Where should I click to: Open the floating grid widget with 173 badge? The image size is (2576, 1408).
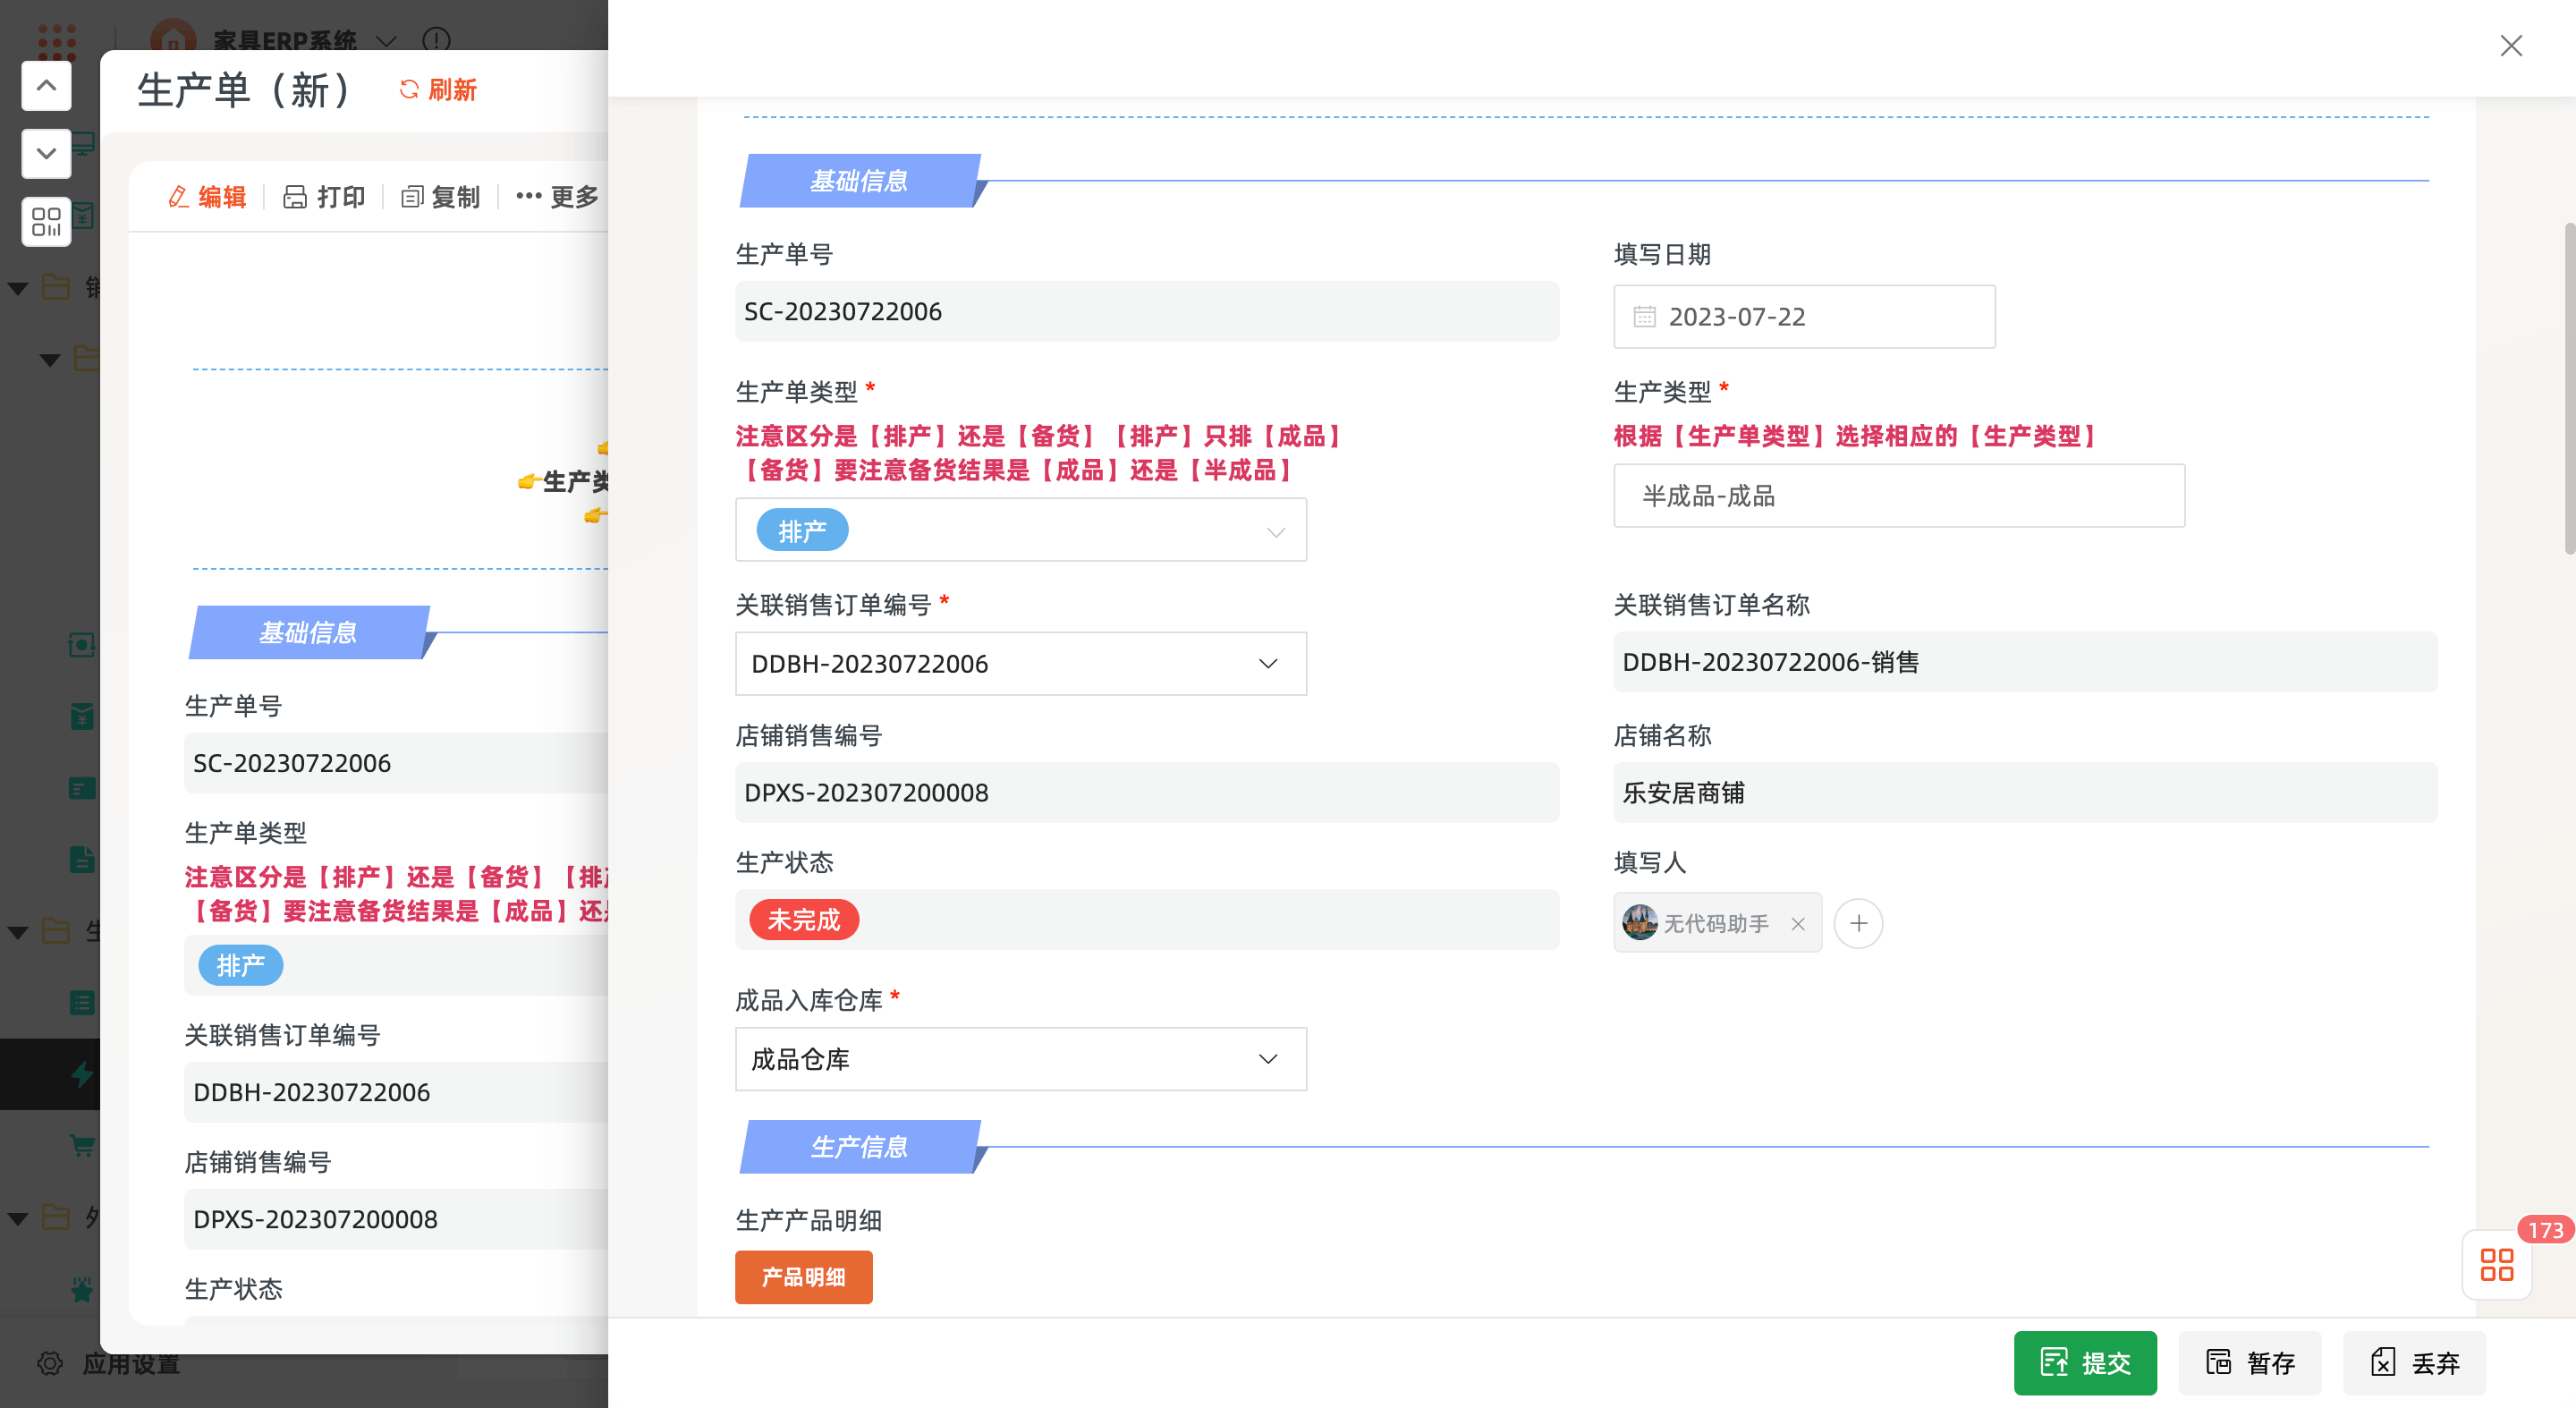click(x=2496, y=1264)
